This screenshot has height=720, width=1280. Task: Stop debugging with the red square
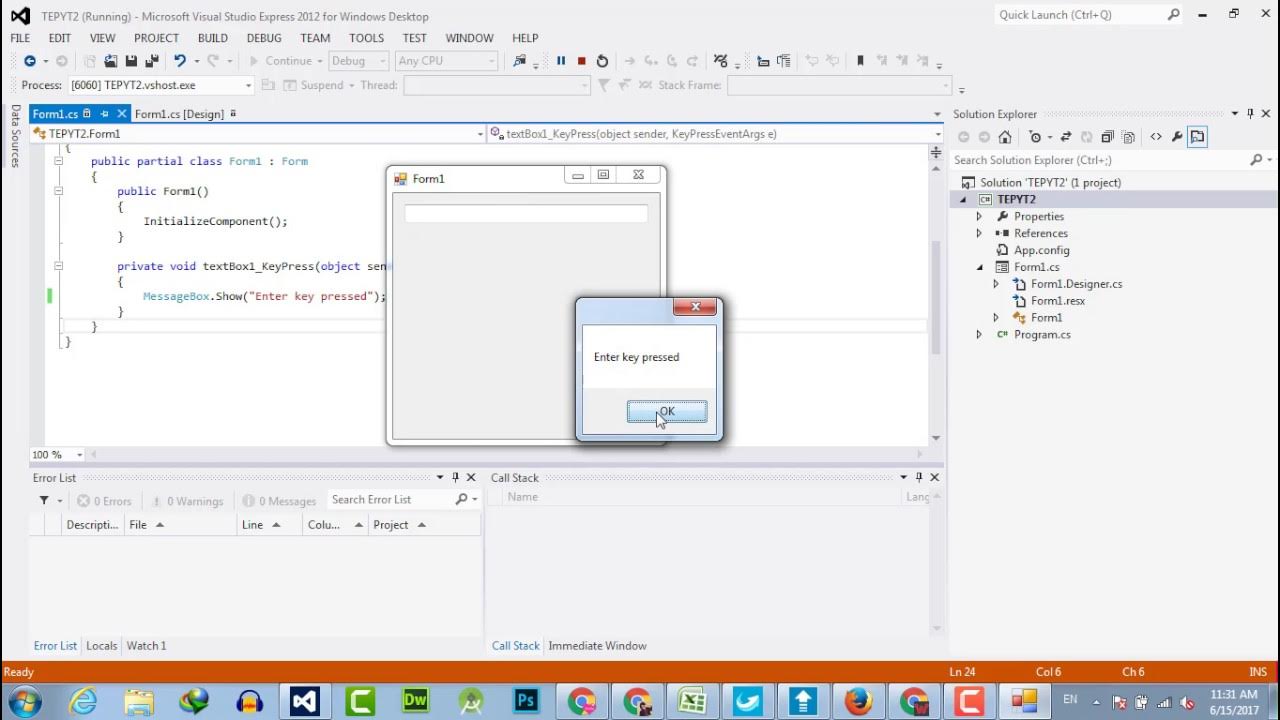581,61
